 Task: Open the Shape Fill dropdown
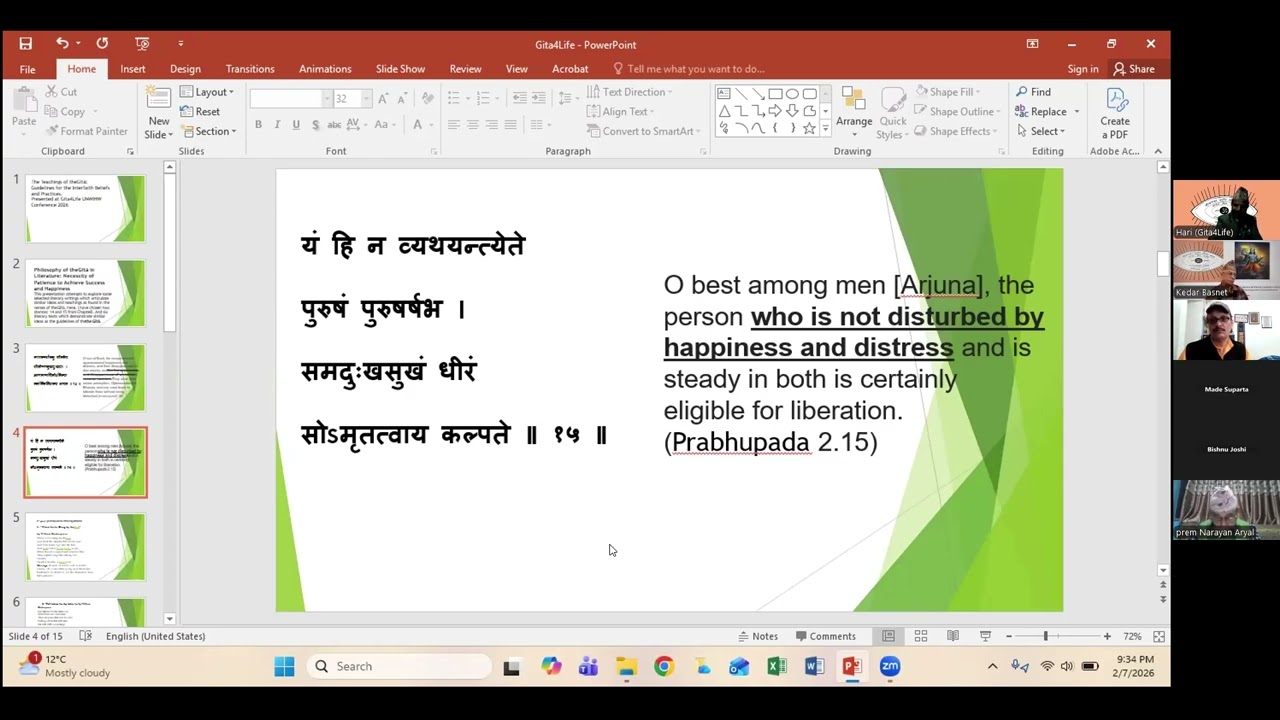(x=948, y=92)
